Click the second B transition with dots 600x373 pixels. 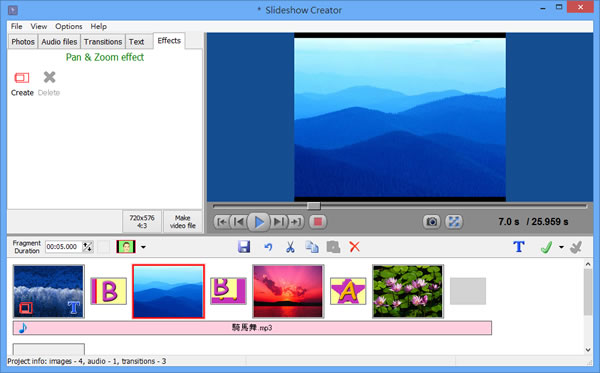(x=228, y=292)
